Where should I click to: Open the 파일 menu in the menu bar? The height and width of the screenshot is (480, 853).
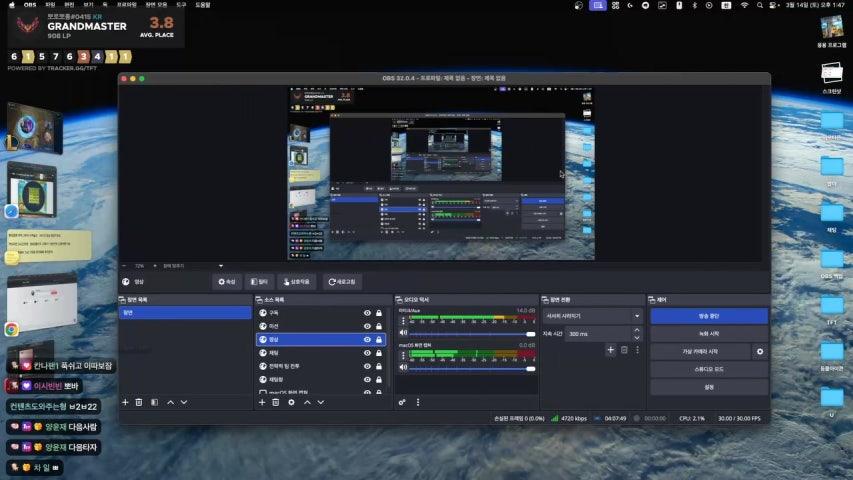(50, 5)
